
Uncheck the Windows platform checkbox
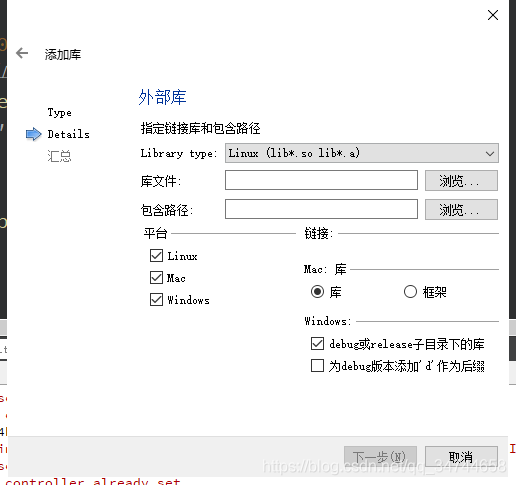[156, 300]
